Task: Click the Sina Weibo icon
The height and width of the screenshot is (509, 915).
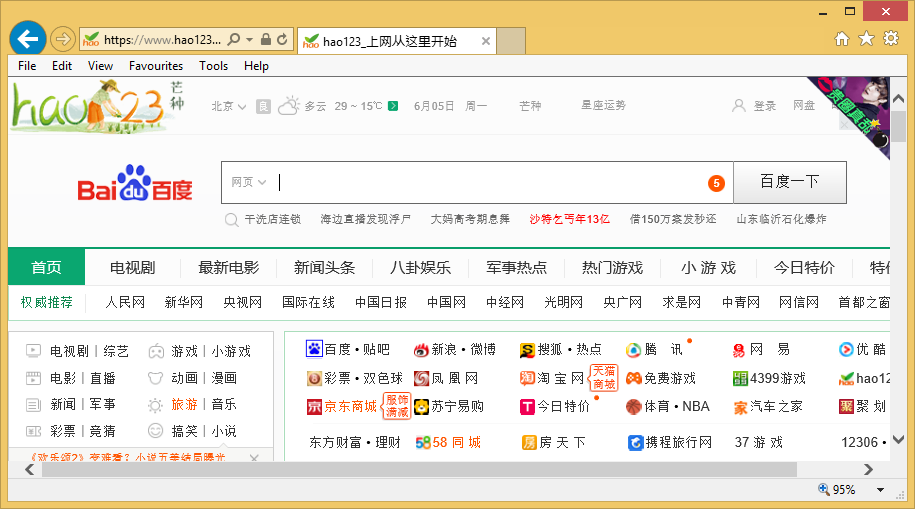Action: tap(421, 350)
